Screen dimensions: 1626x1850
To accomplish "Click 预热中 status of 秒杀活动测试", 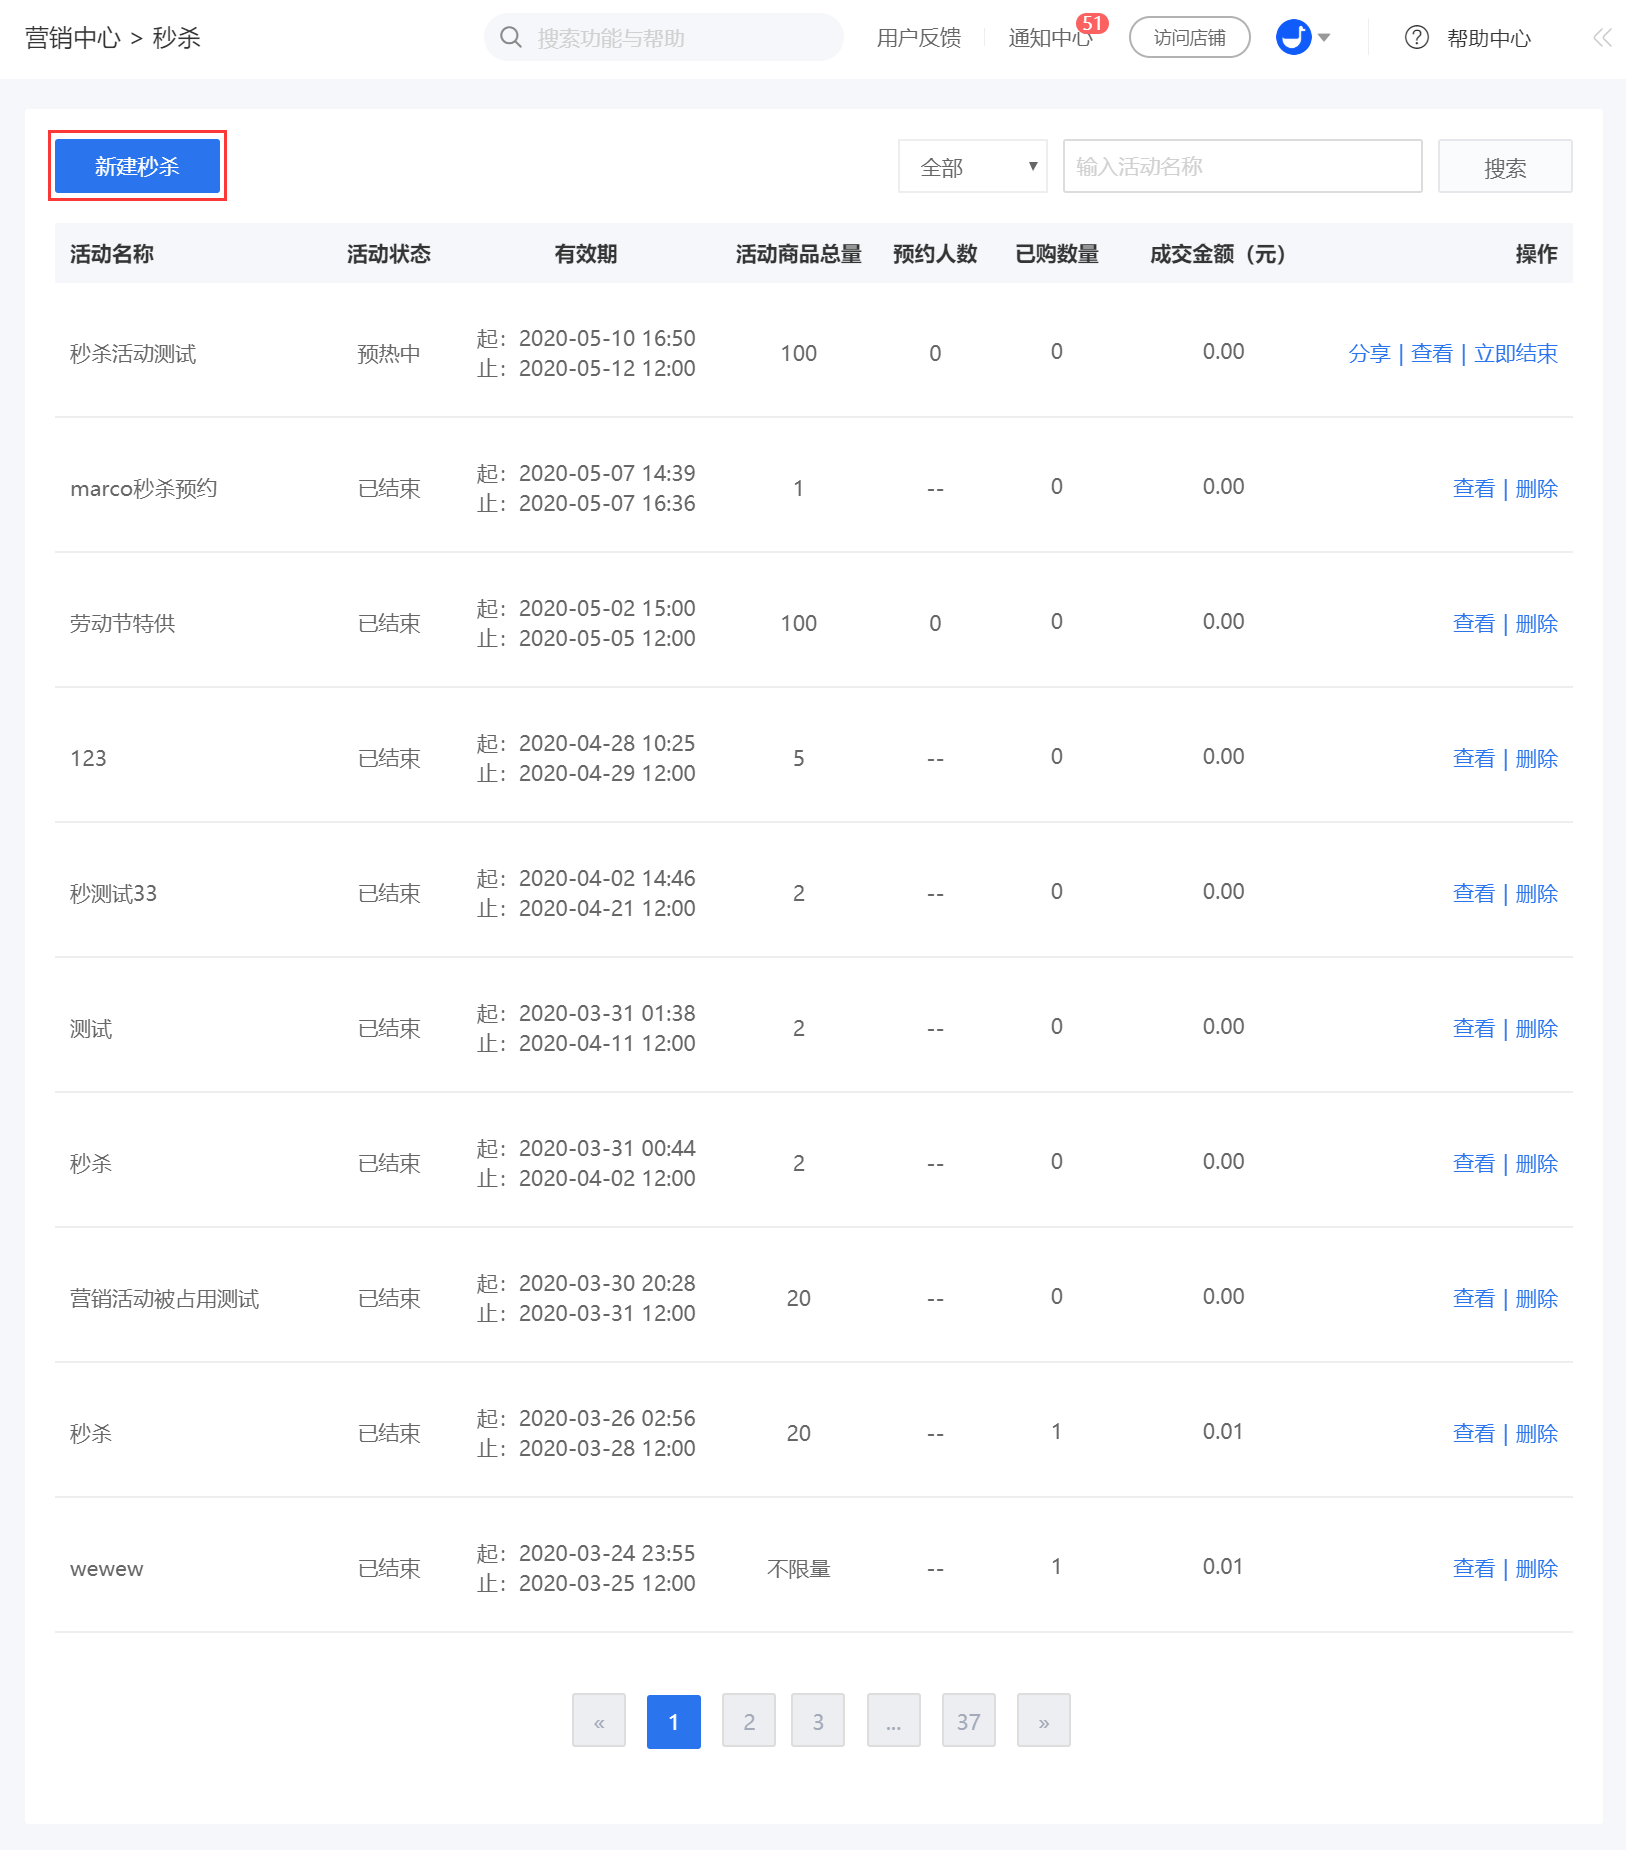I will pos(389,353).
